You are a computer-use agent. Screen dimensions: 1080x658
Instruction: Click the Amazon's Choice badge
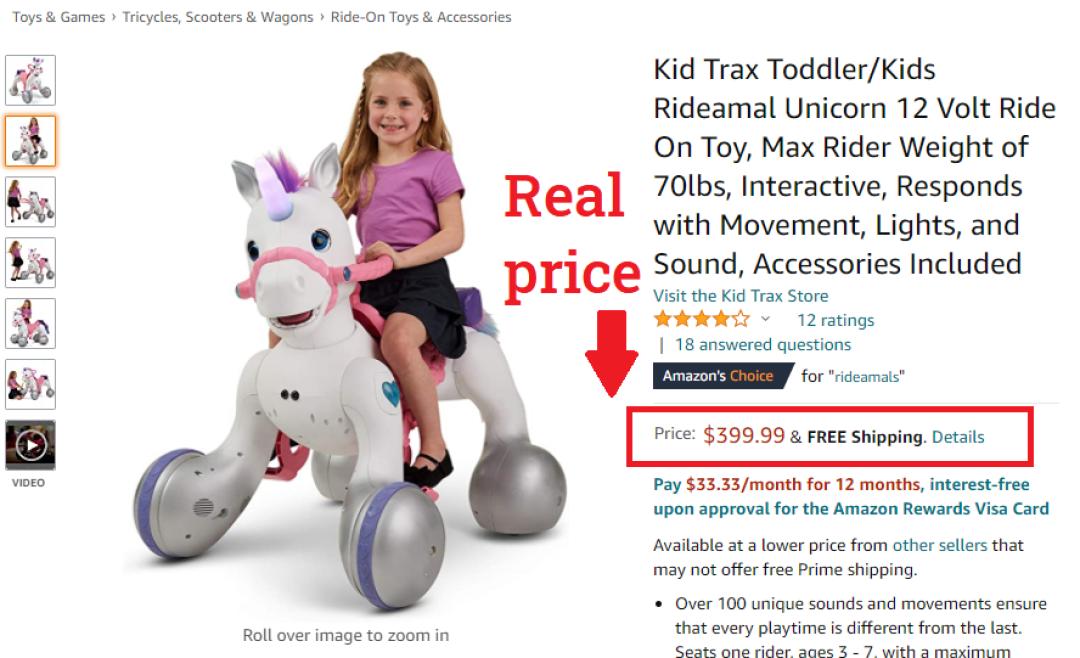[723, 376]
